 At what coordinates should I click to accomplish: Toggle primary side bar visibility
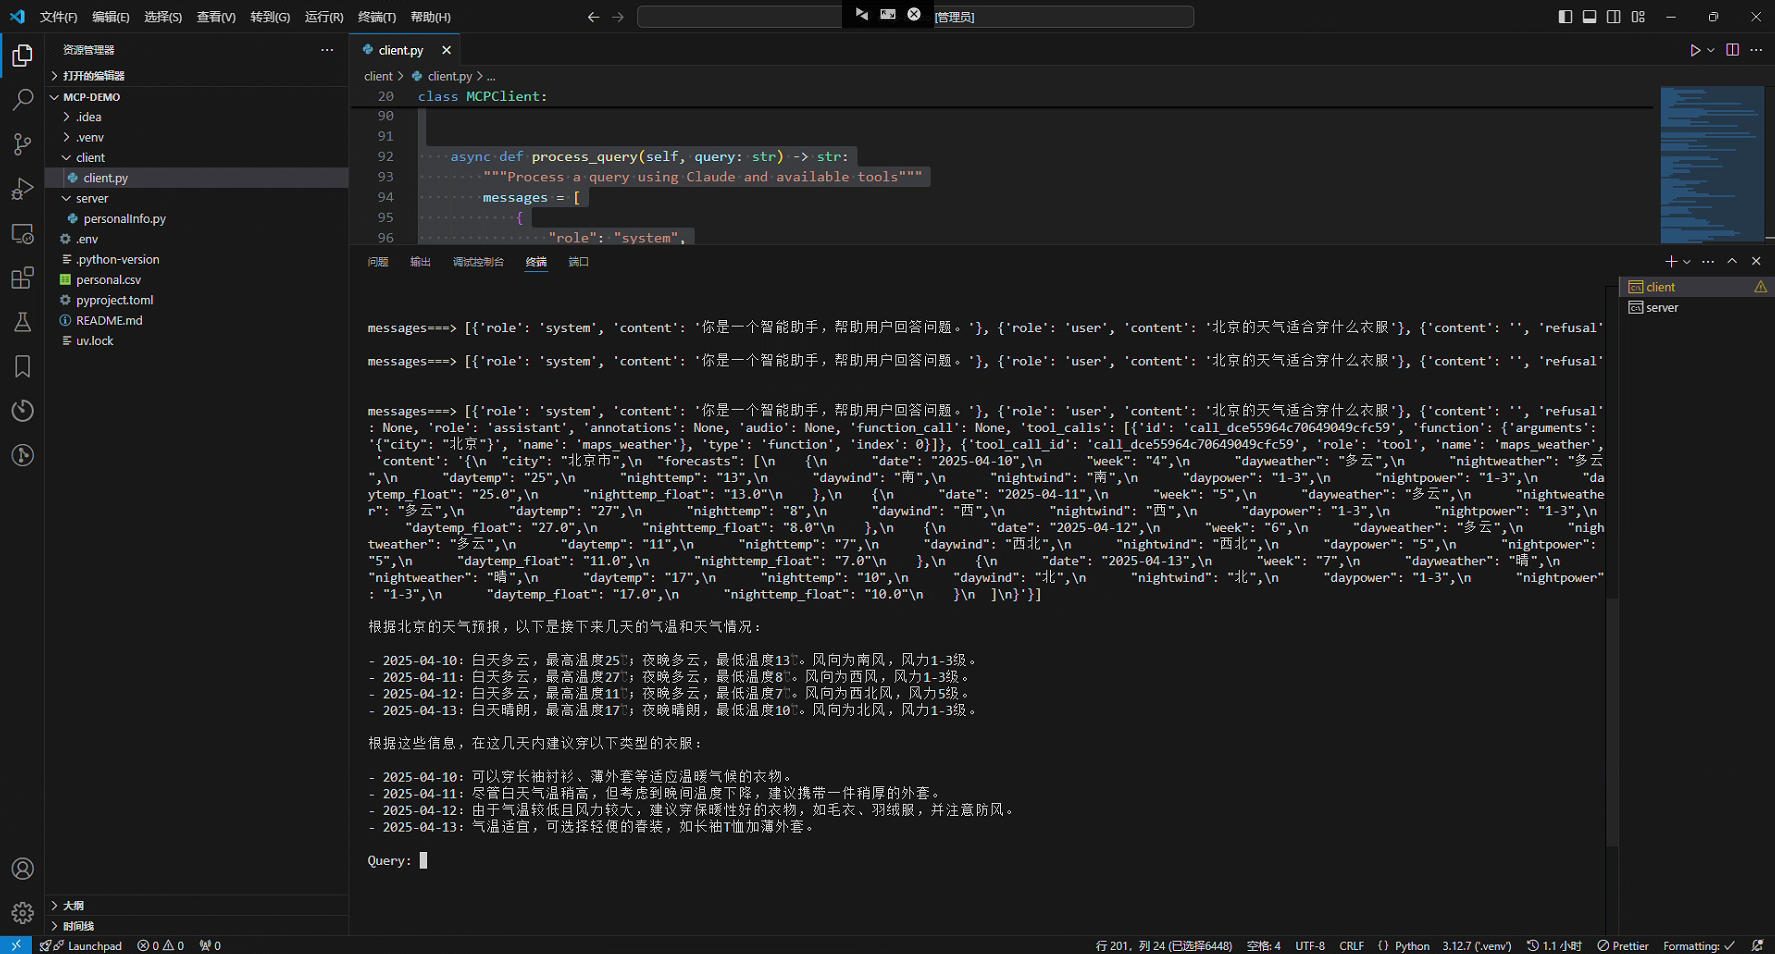pos(1565,17)
